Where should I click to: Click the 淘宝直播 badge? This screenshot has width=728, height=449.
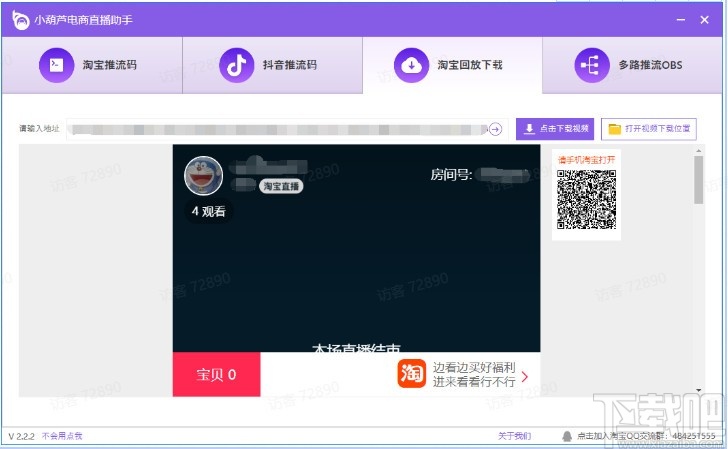281,186
